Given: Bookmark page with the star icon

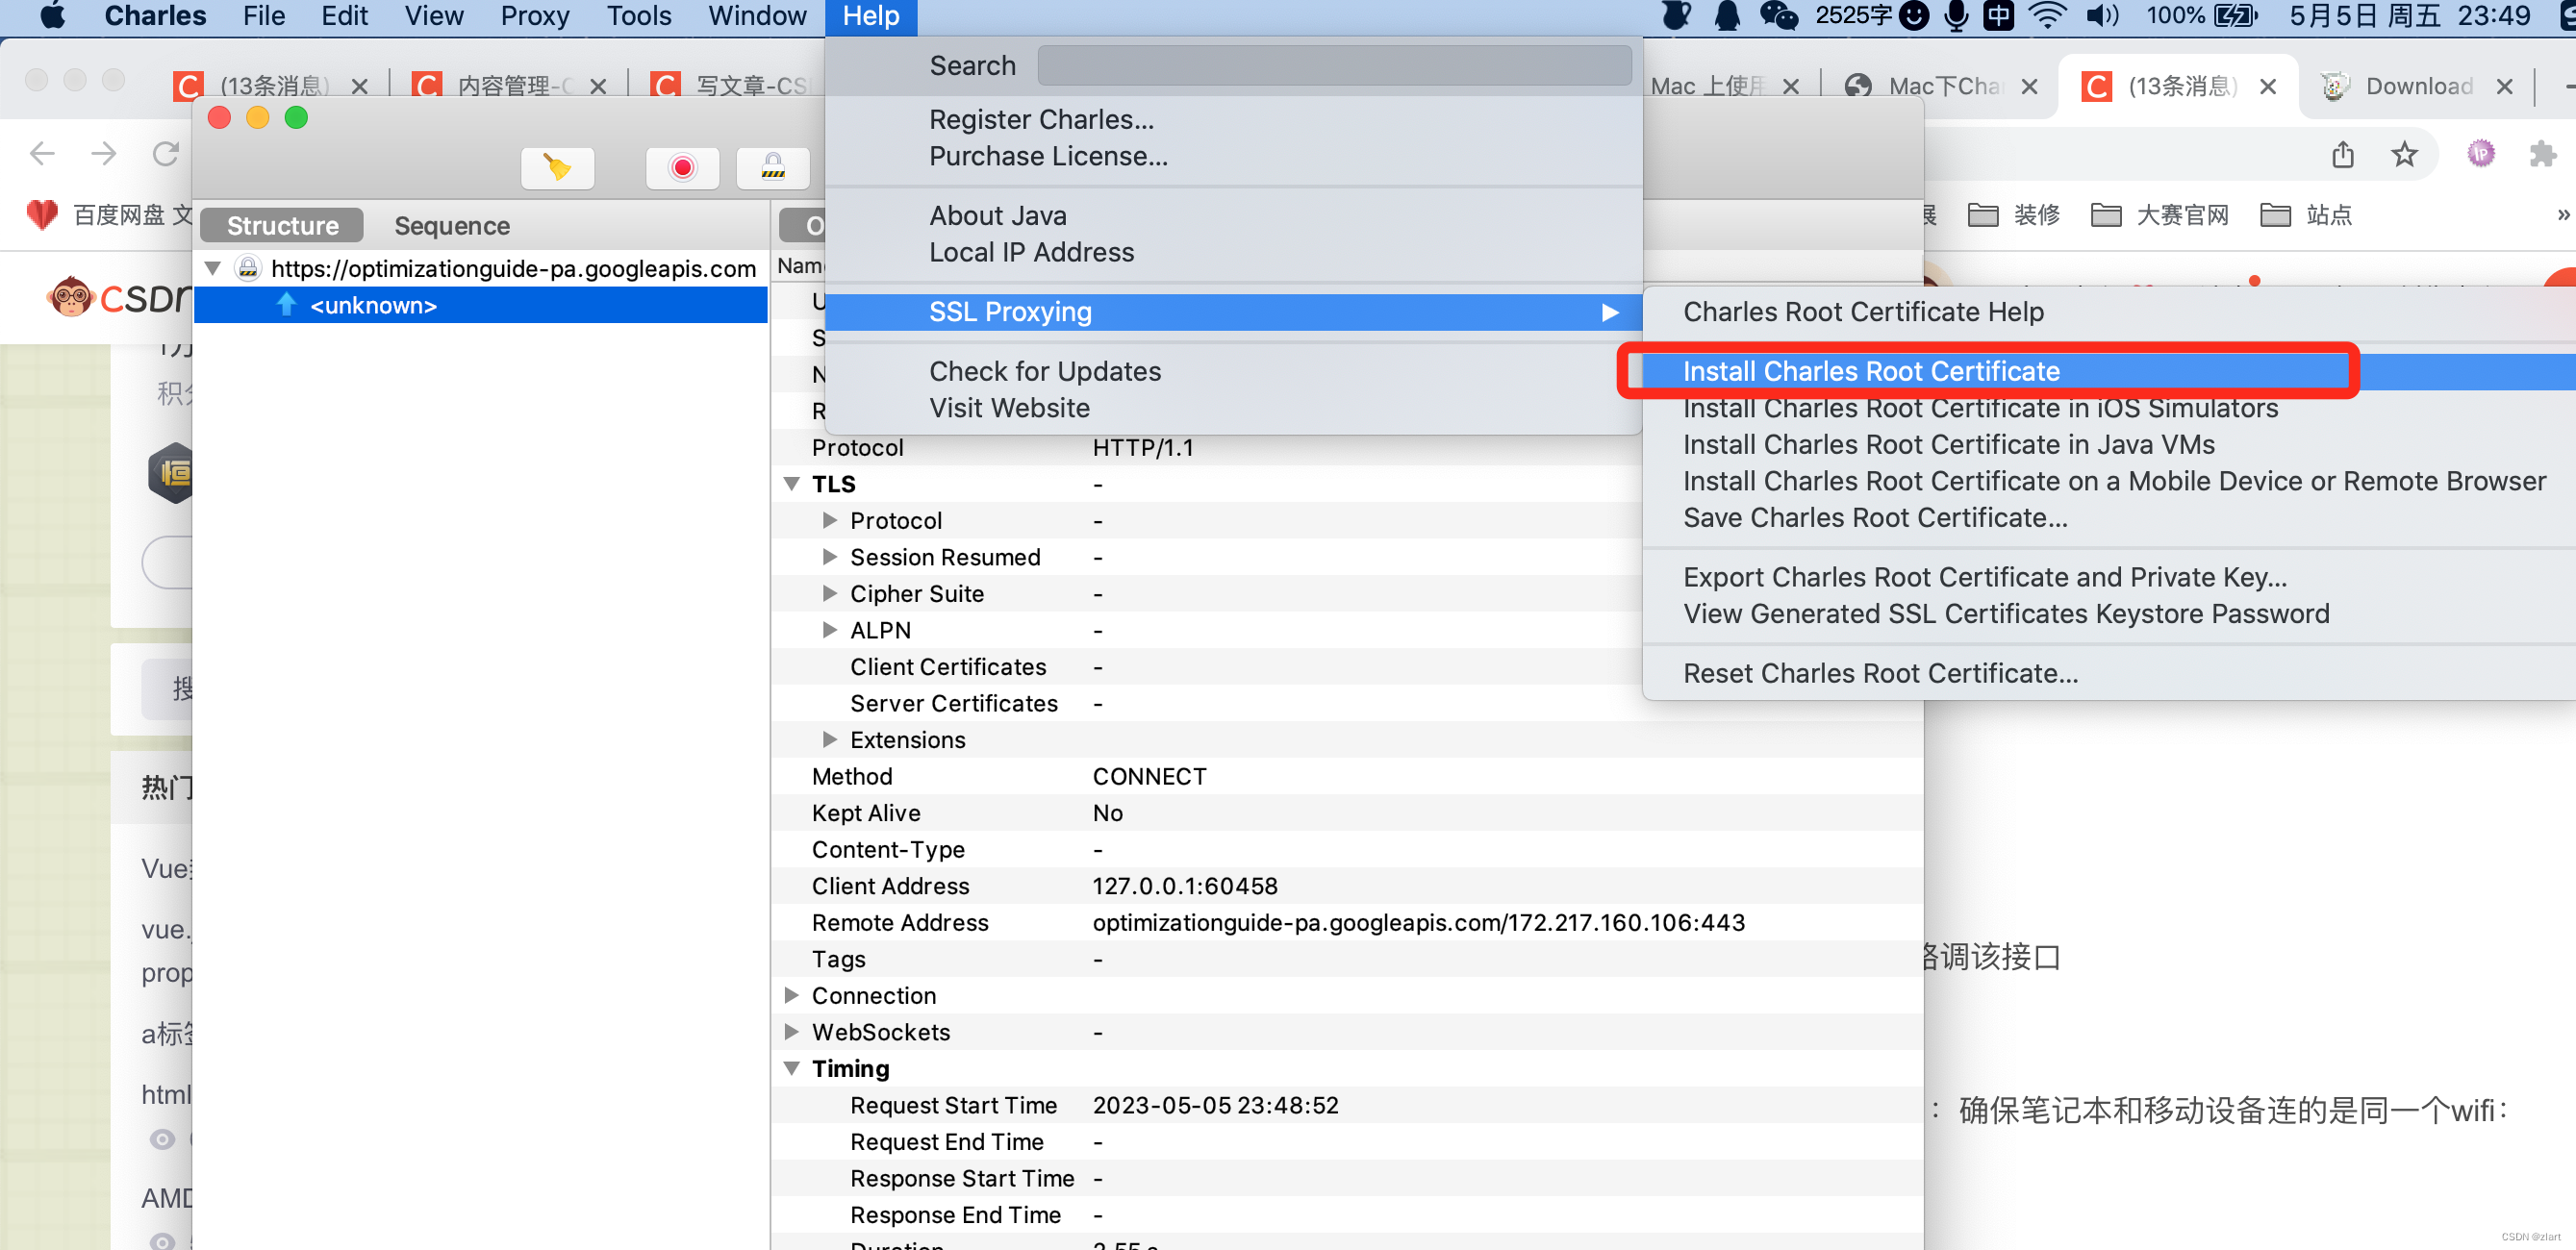Looking at the screenshot, I should [x=2404, y=154].
